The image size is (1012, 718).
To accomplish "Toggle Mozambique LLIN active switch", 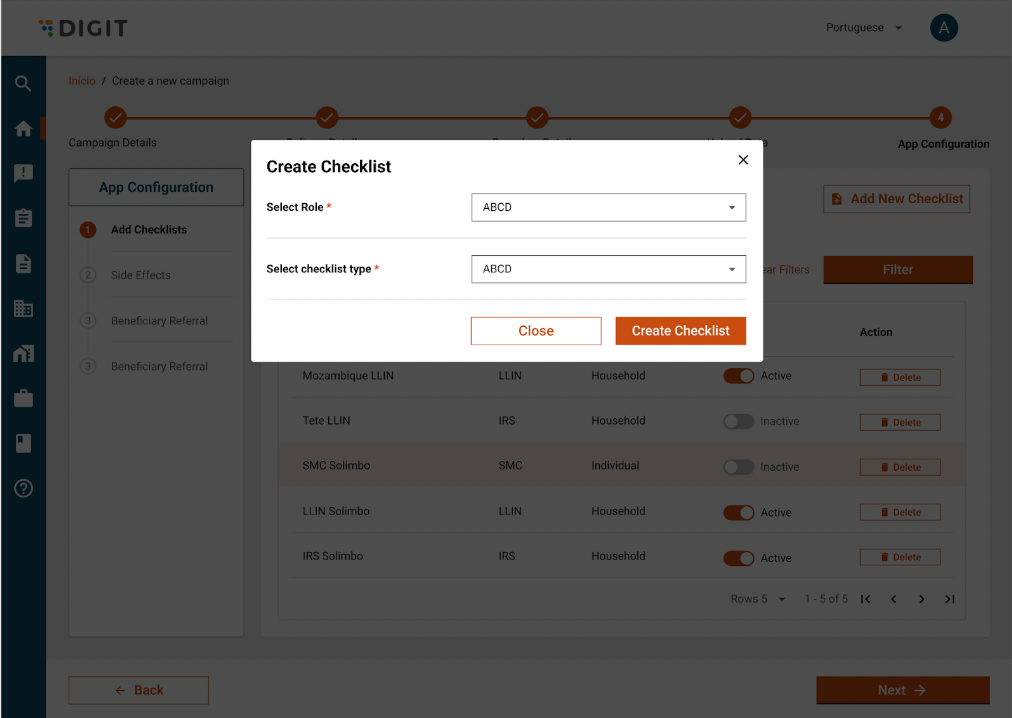I will click(x=738, y=376).
